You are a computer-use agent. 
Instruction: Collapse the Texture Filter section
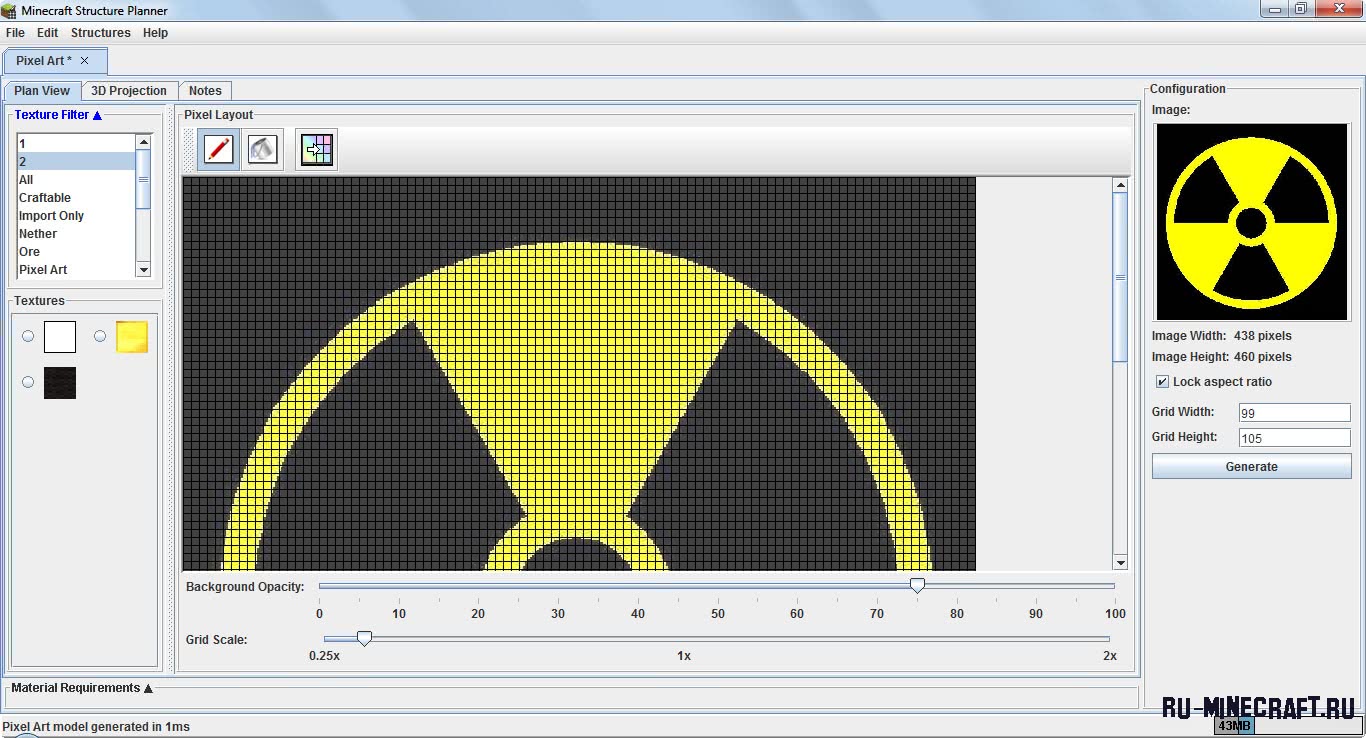point(58,115)
